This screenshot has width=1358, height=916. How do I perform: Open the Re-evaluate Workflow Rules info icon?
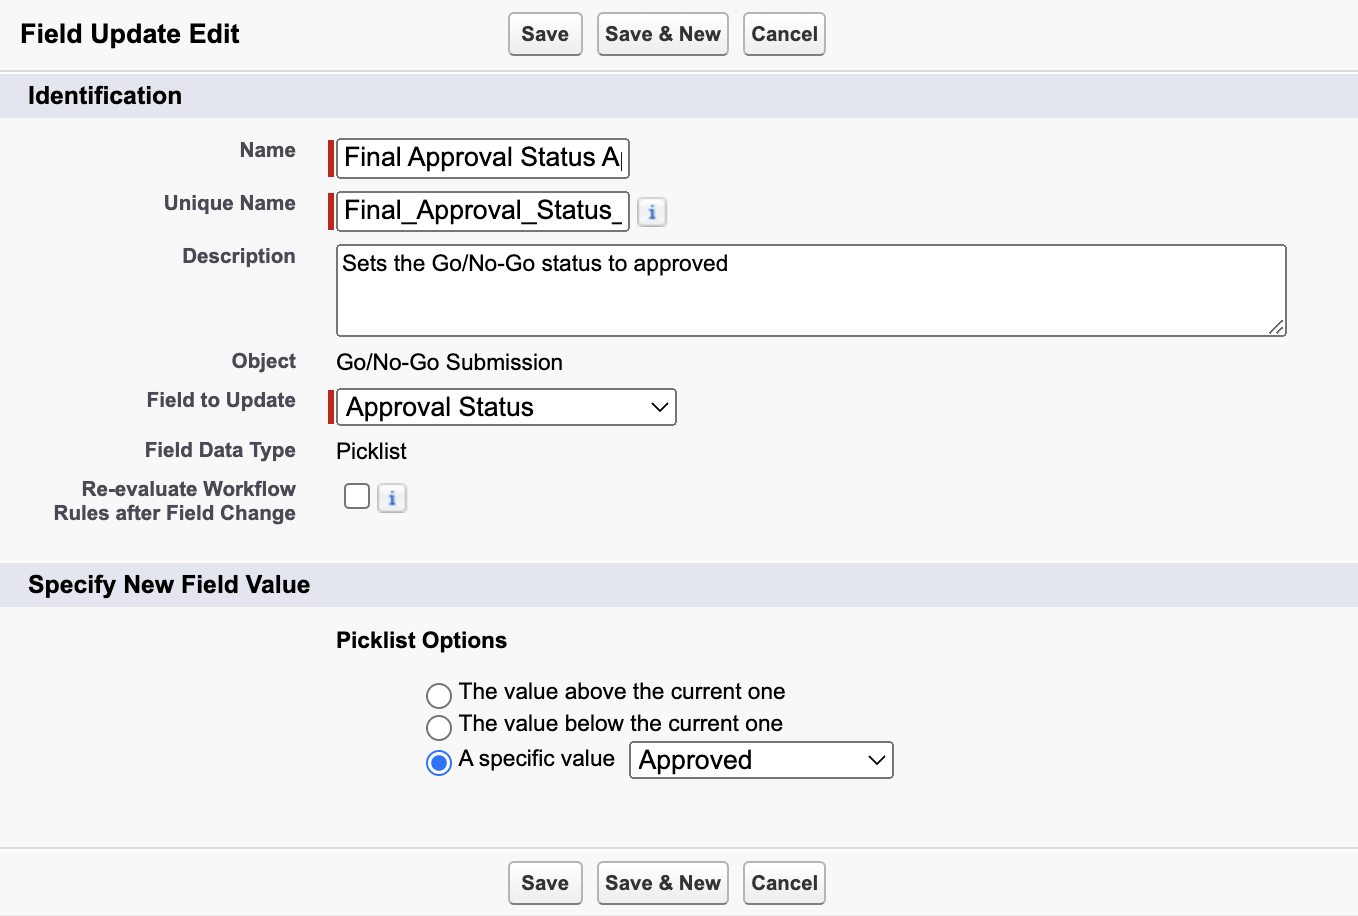click(391, 497)
